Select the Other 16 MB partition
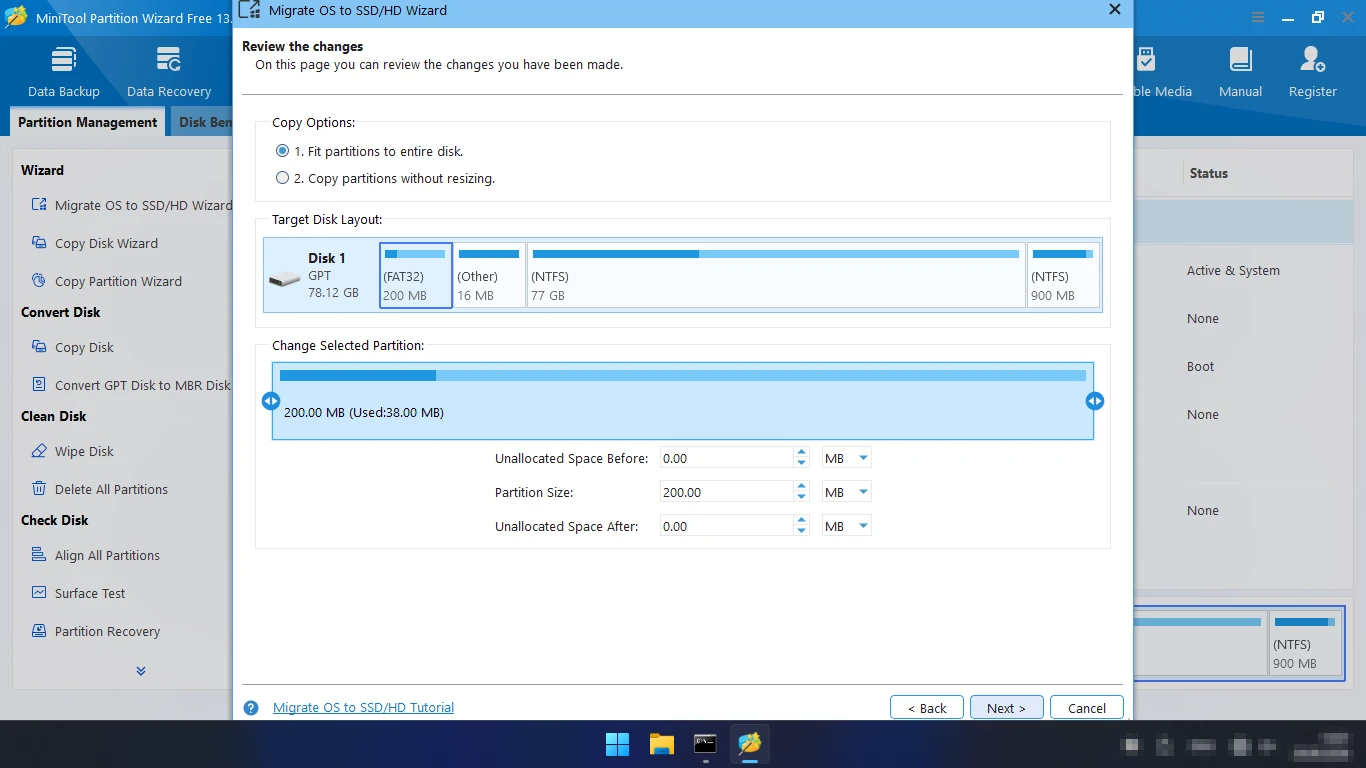Viewport: 1366px width, 768px height. coord(489,275)
